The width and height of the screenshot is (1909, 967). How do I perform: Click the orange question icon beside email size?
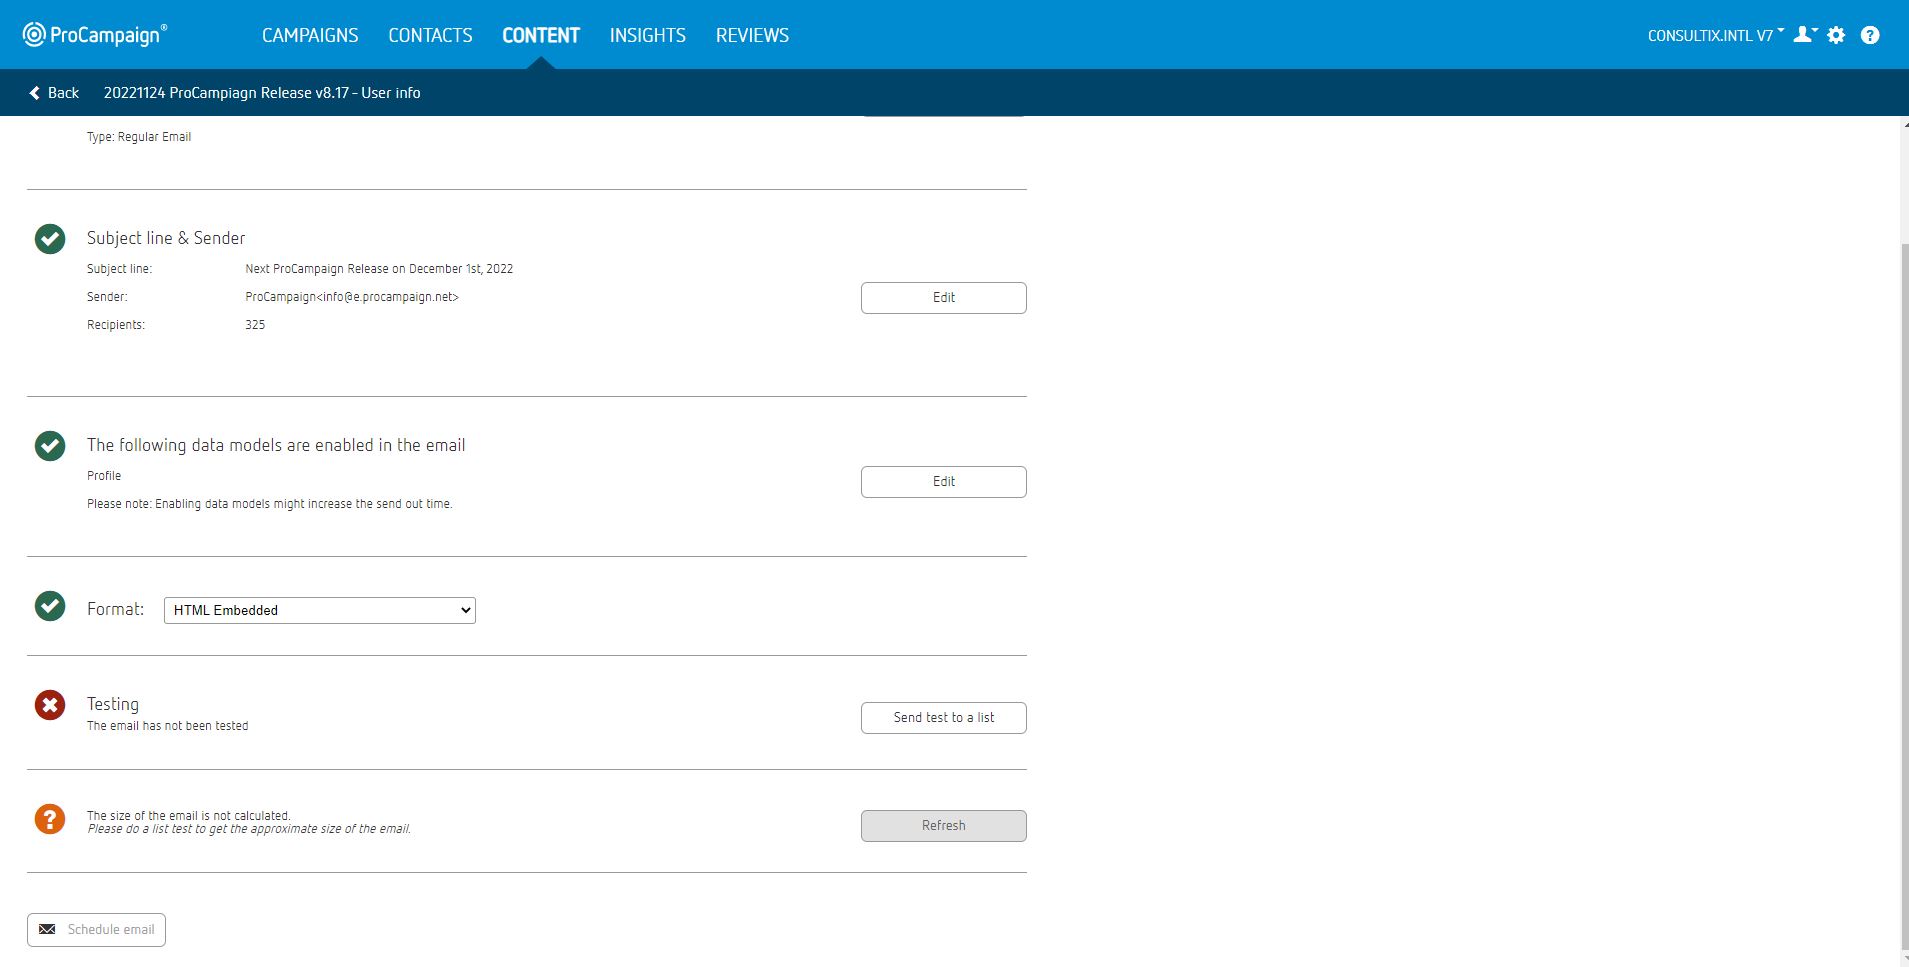(x=50, y=820)
